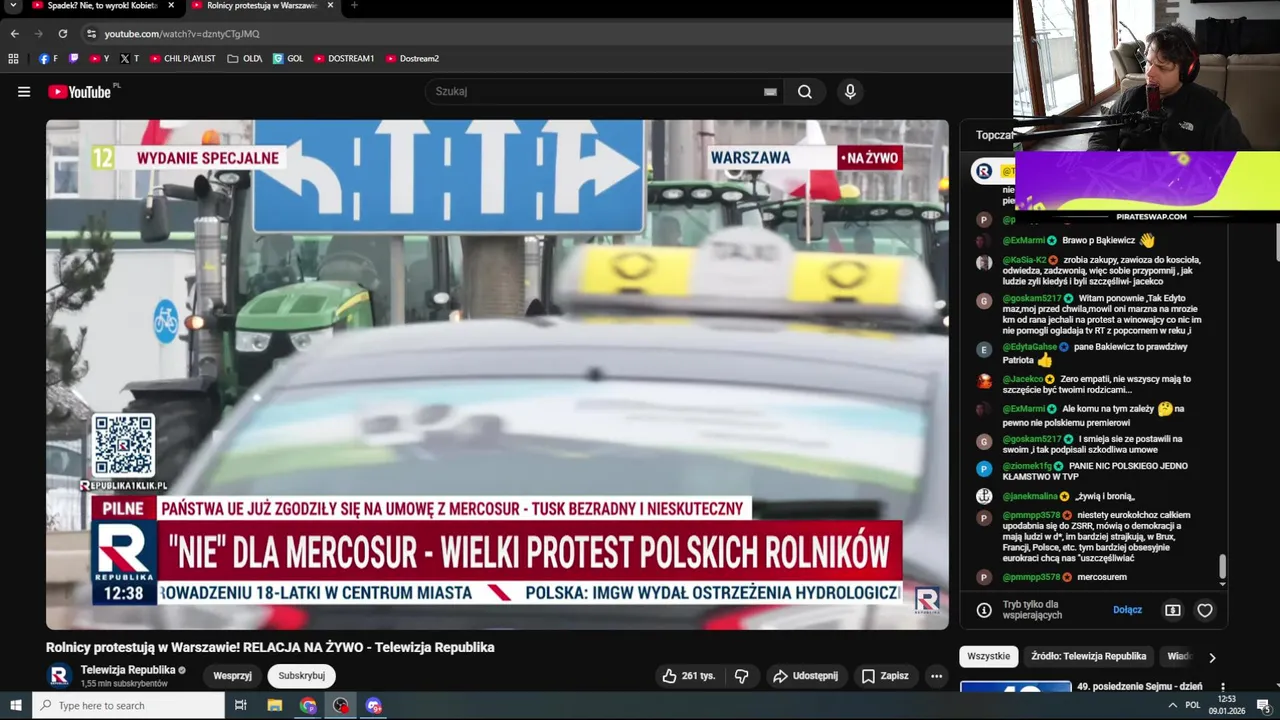This screenshot has height=720, width=1280.
Task: Open the Telewizja Republika channel name link
Action: pyautogui.click(x=128, y=670)
